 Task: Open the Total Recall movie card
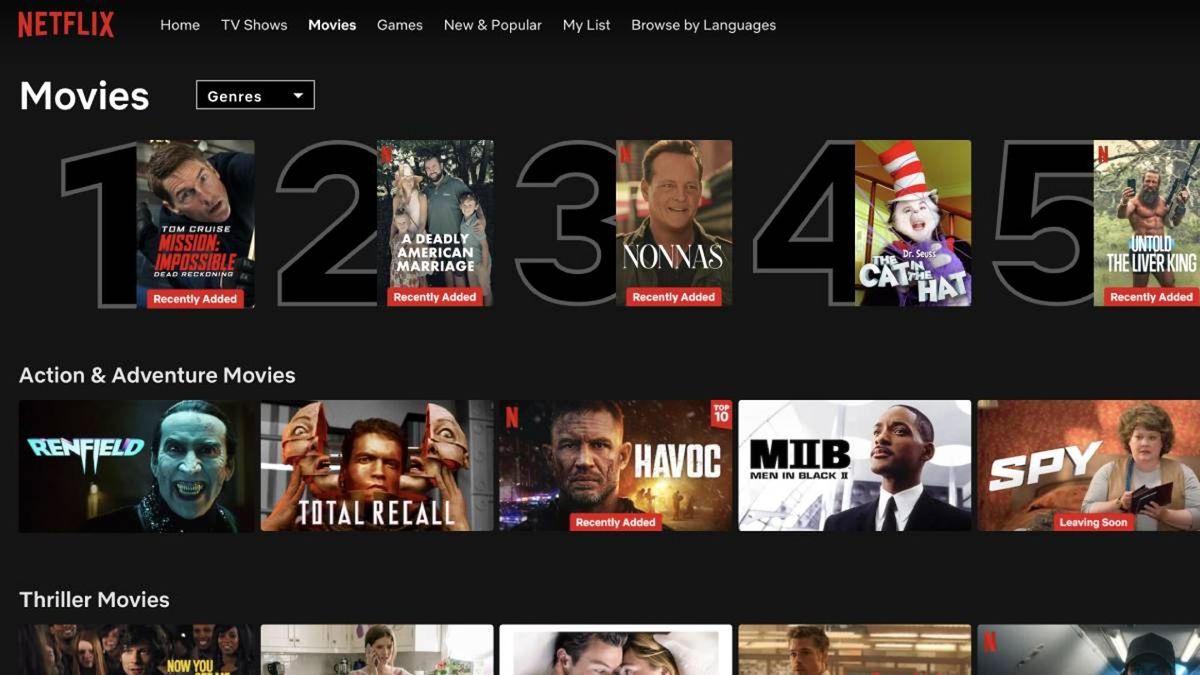(x=377, y=466)
